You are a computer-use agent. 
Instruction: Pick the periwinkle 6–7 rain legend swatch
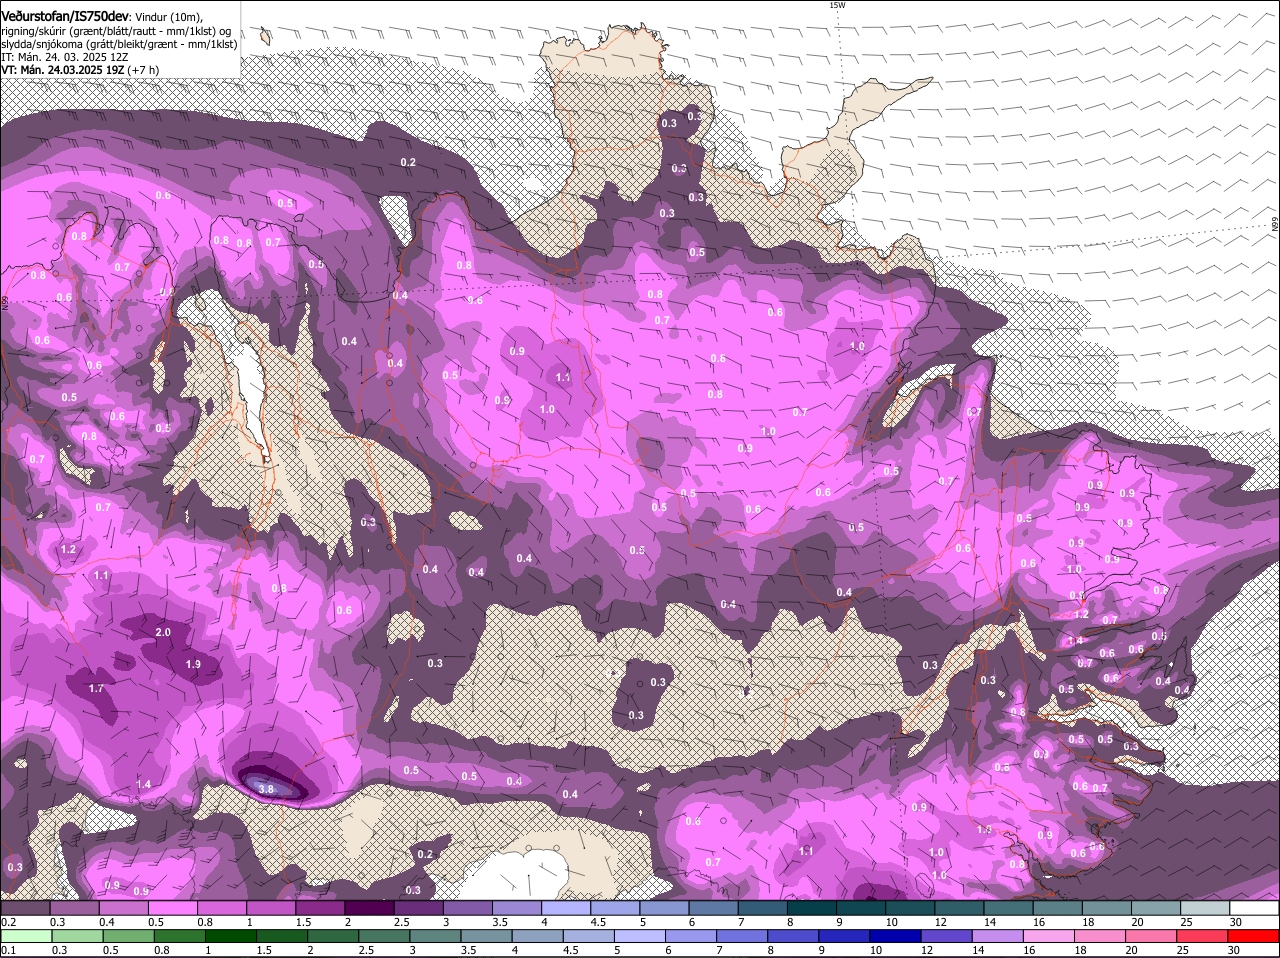[690, 936]
